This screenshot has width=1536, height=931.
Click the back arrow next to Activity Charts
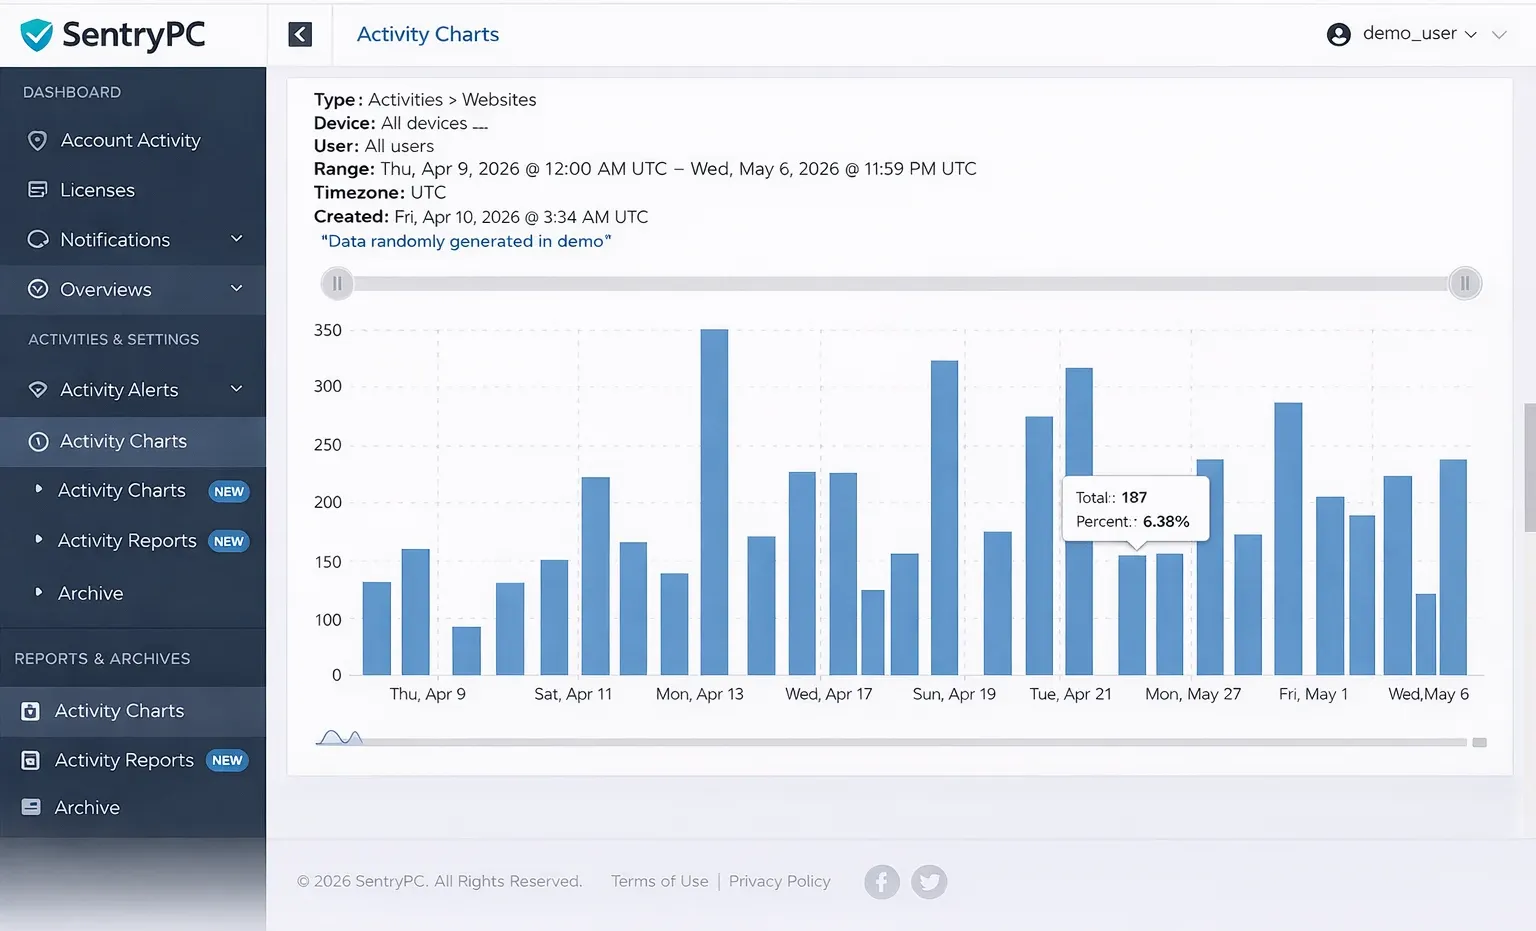pyautogui.click(x=299, y=33)
